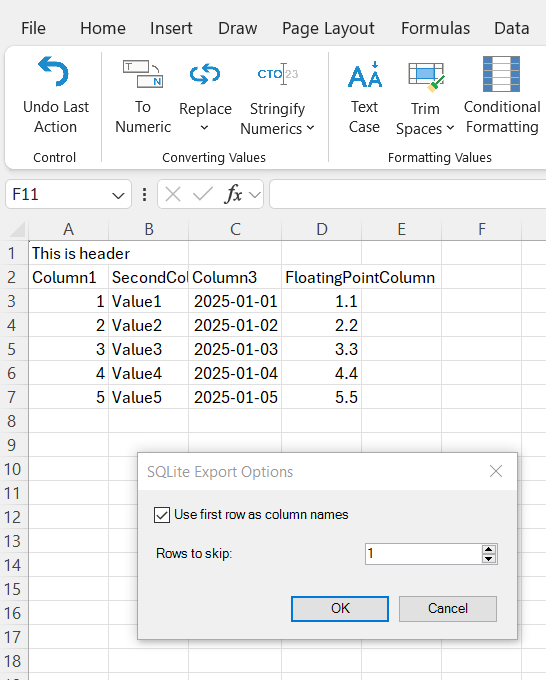
Task: Toggle Use first row as column names
Action: pos(162,515)
